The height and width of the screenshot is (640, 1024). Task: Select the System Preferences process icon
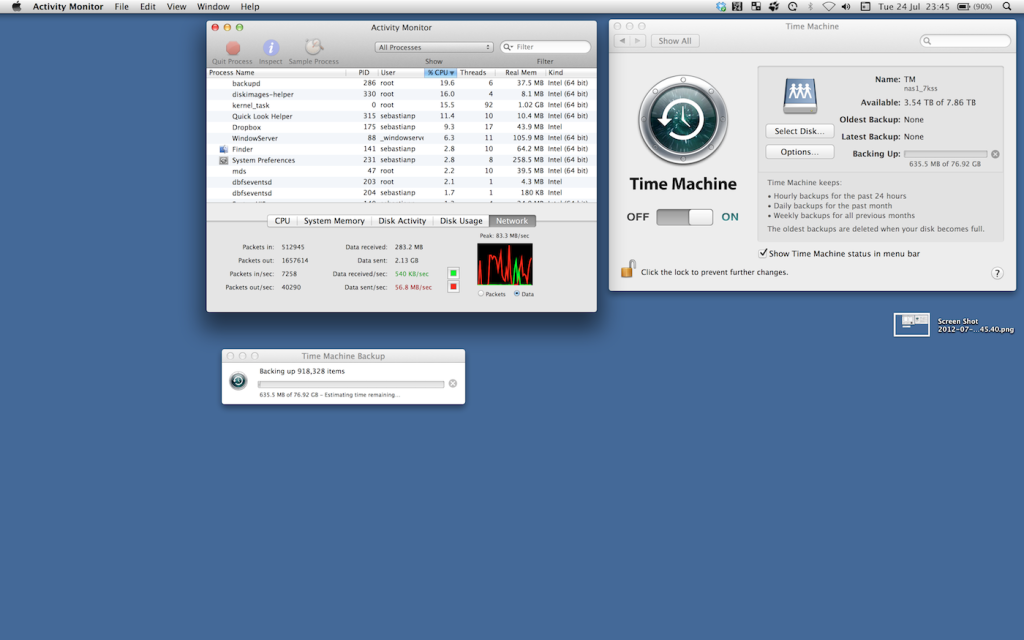(223, 160)
